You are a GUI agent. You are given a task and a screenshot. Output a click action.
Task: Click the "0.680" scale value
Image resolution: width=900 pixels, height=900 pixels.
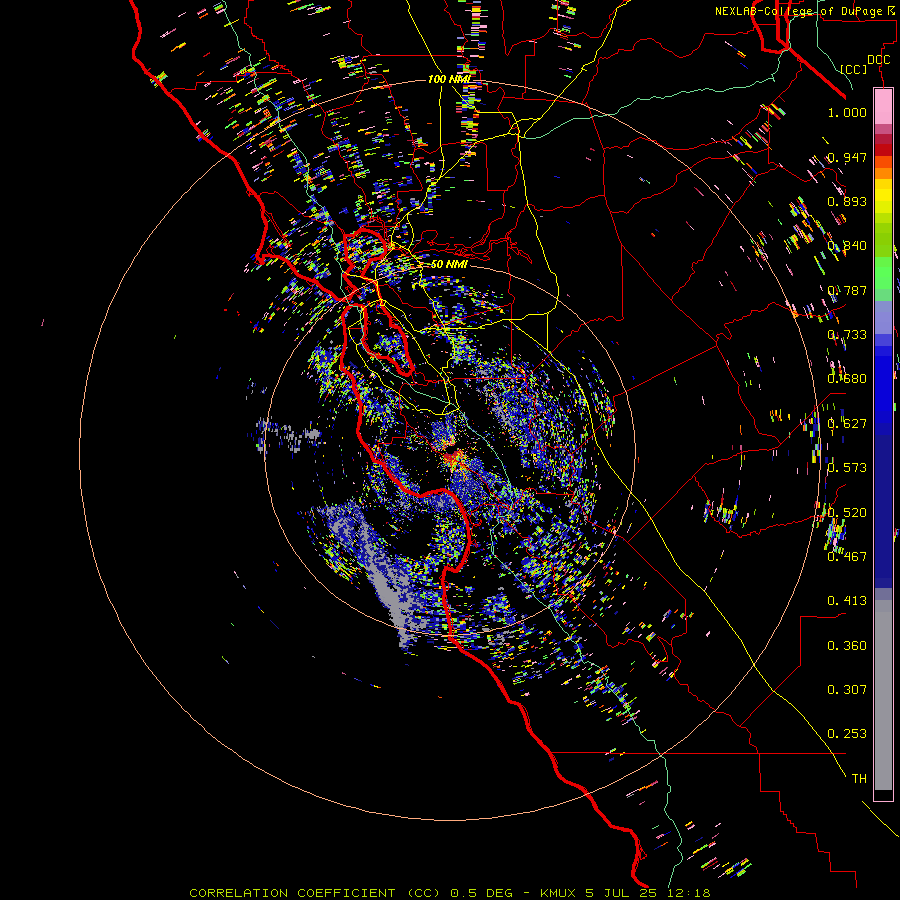[847, 379]
